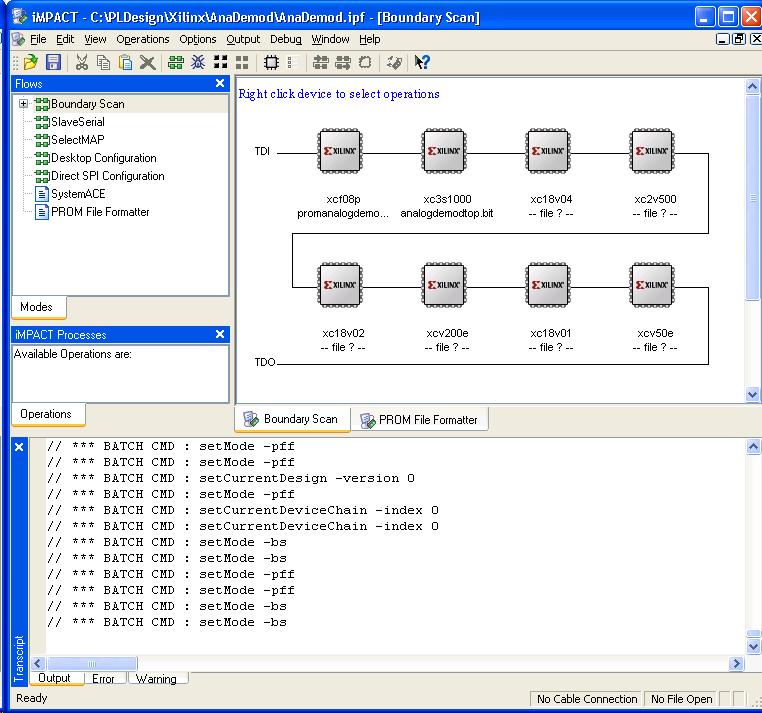Select SlaveSerial in the Flows tree
The image size is (762, 713).
click(77, 122)
